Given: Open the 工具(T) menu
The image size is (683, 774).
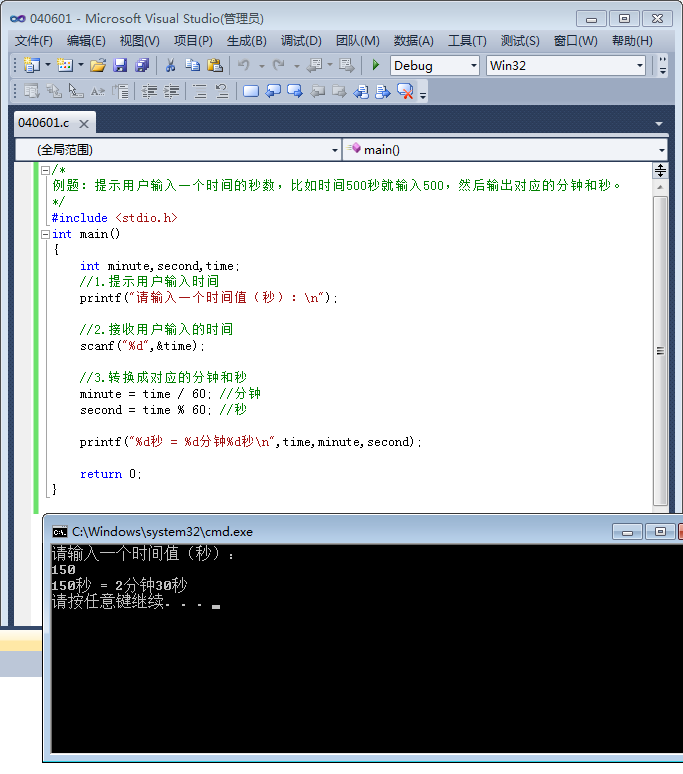Looking at the screenshot, I should (467, 40).
